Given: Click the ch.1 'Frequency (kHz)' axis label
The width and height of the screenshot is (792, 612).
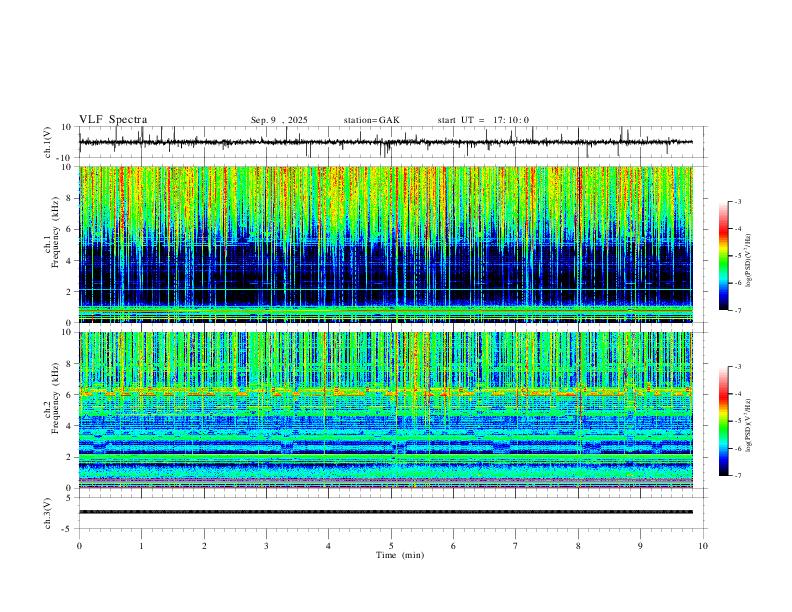Looking at the screenshot, I should 55,232.
